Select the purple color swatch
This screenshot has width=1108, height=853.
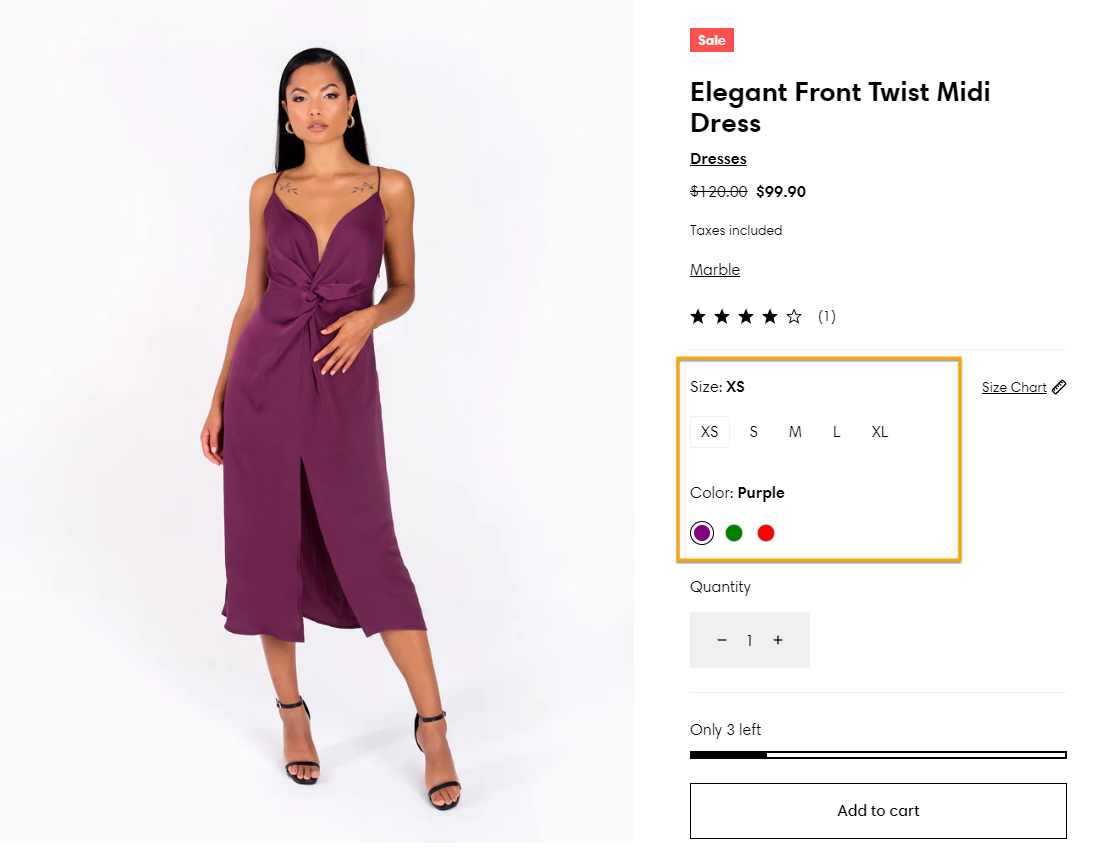coord(702,533)
